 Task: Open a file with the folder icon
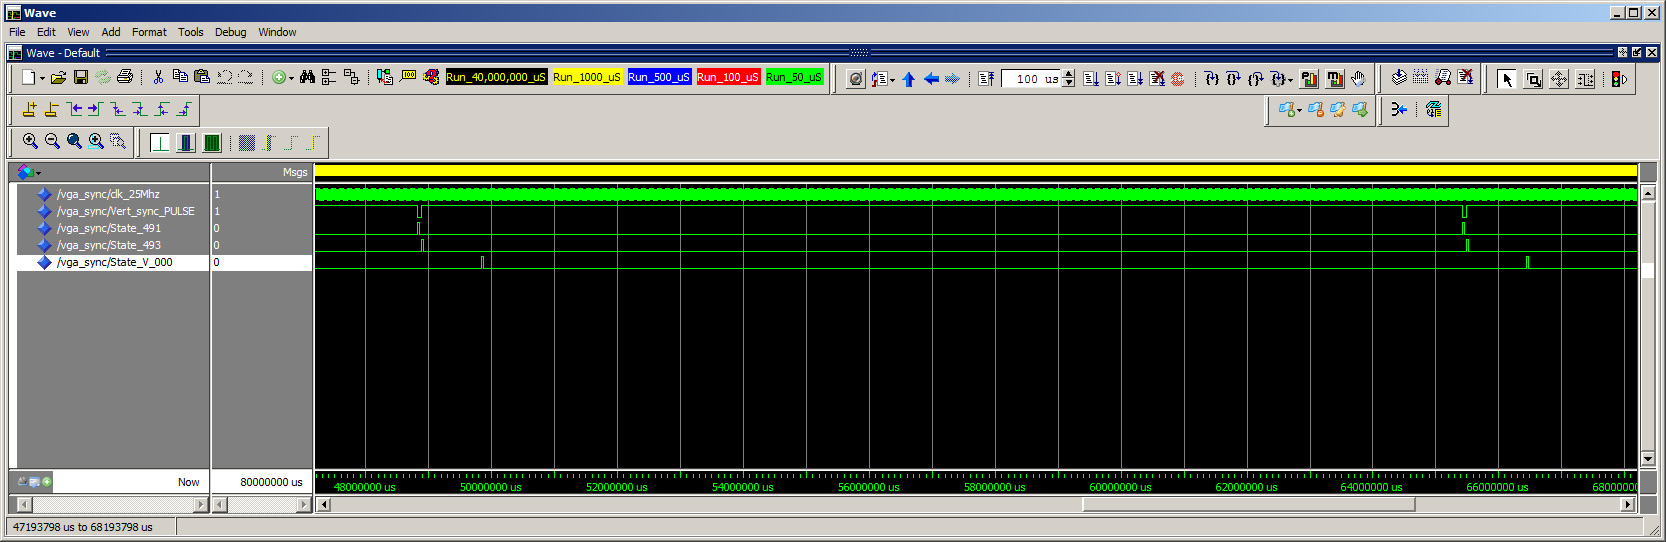(x=59, y=77)
